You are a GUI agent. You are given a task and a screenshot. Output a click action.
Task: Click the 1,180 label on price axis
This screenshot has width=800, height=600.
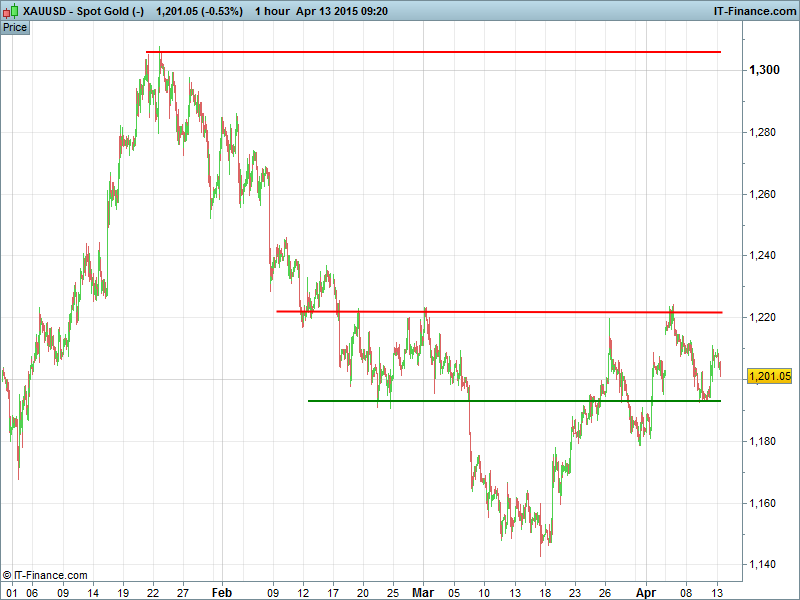point(763,441)
